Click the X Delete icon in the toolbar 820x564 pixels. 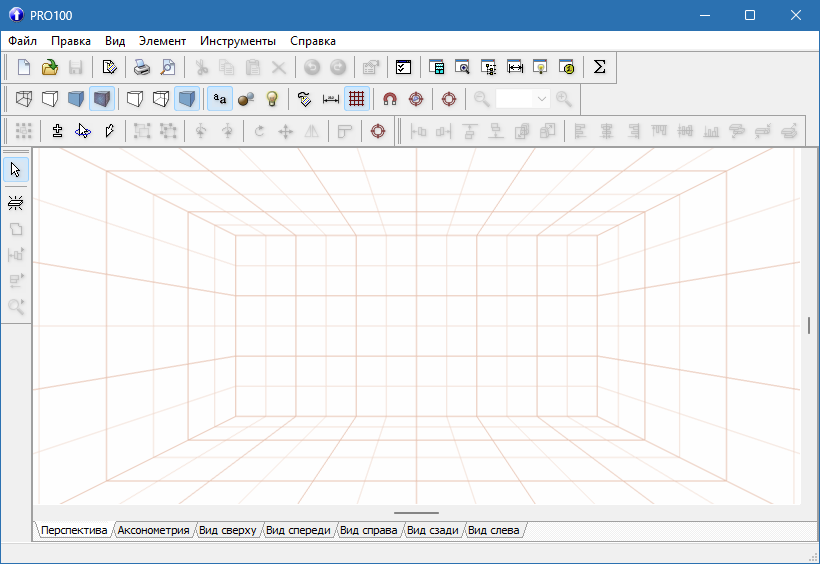tap(279, 67)
